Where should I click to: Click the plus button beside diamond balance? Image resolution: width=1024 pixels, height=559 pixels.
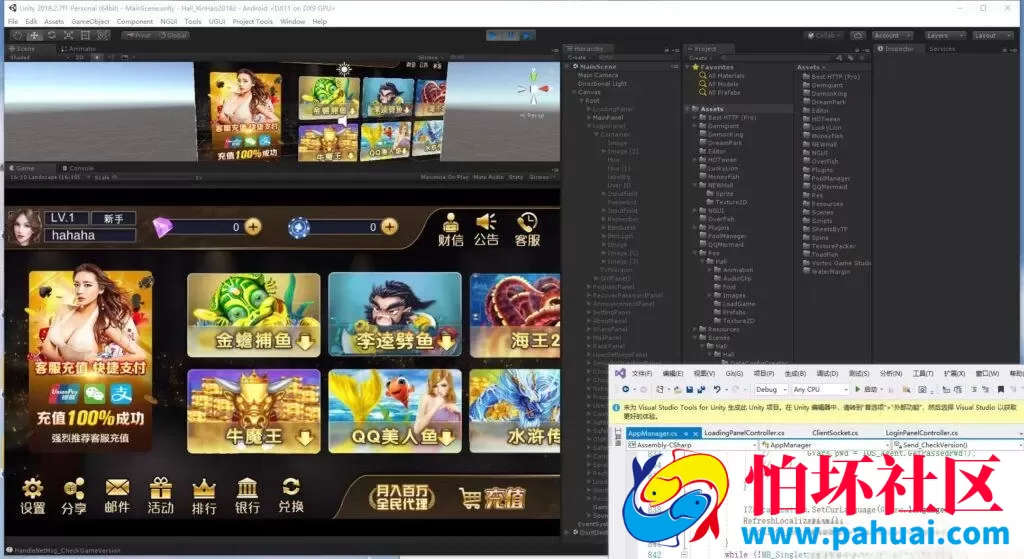pyautogui.click(x=253, y=227)
